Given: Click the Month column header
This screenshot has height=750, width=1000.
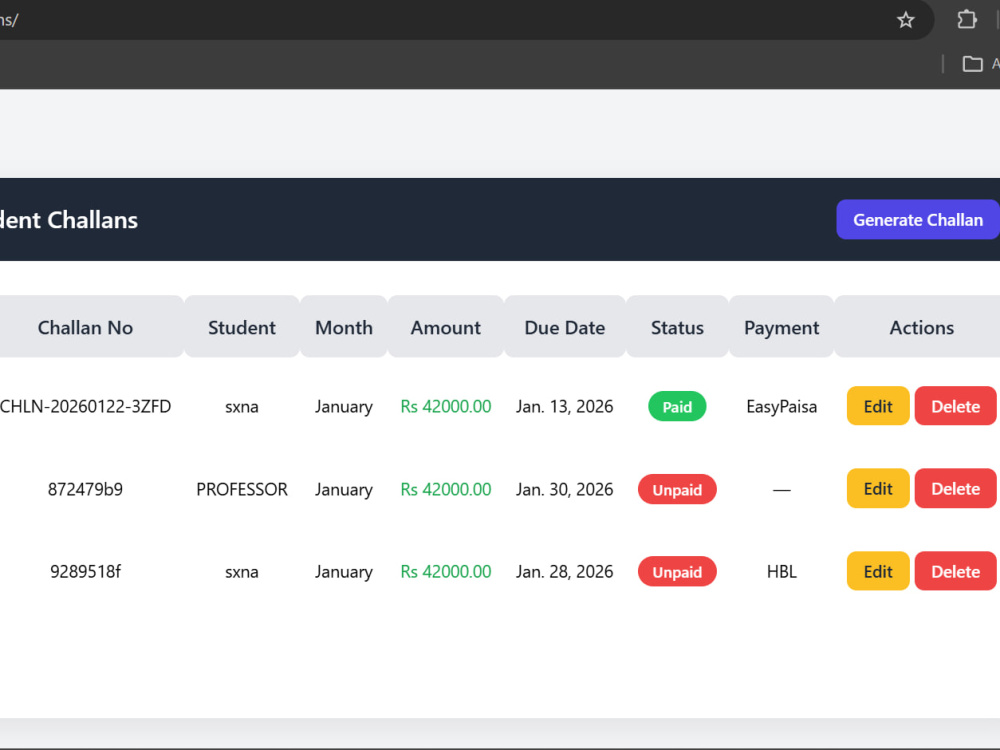Looking at the screenshot, I should click(x=344, y=327).
